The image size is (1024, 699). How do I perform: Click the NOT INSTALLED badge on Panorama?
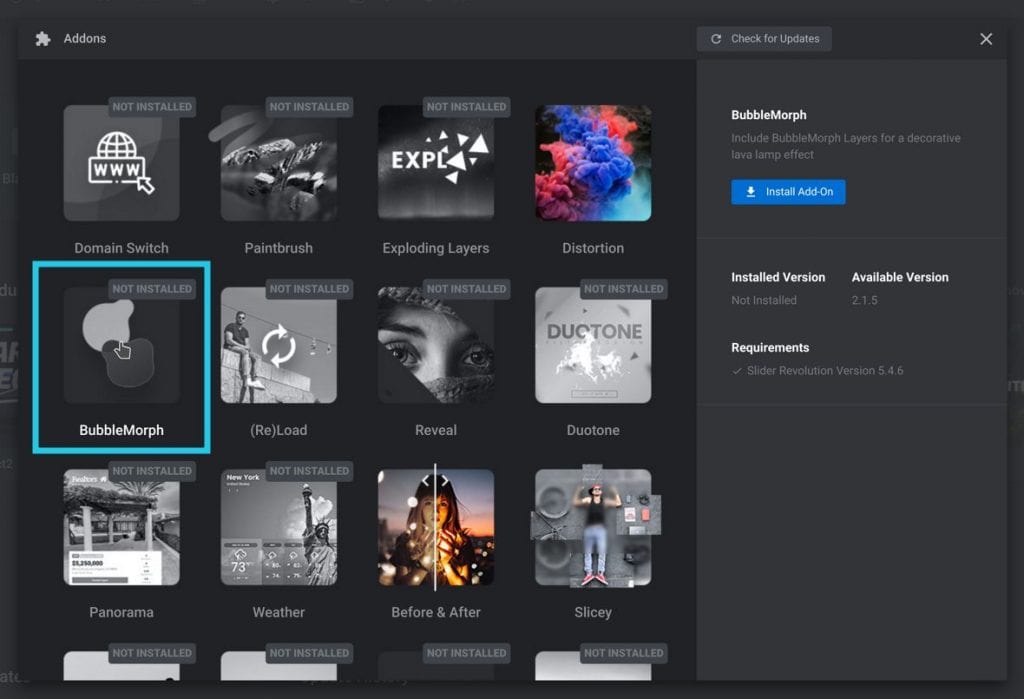tap(152, 471)
